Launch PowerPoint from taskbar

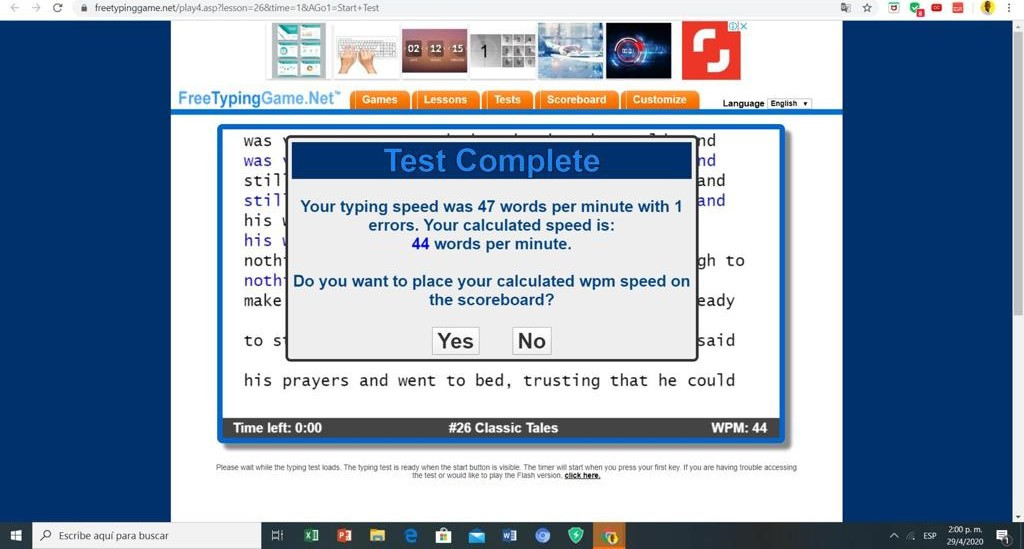pos(344,535)
